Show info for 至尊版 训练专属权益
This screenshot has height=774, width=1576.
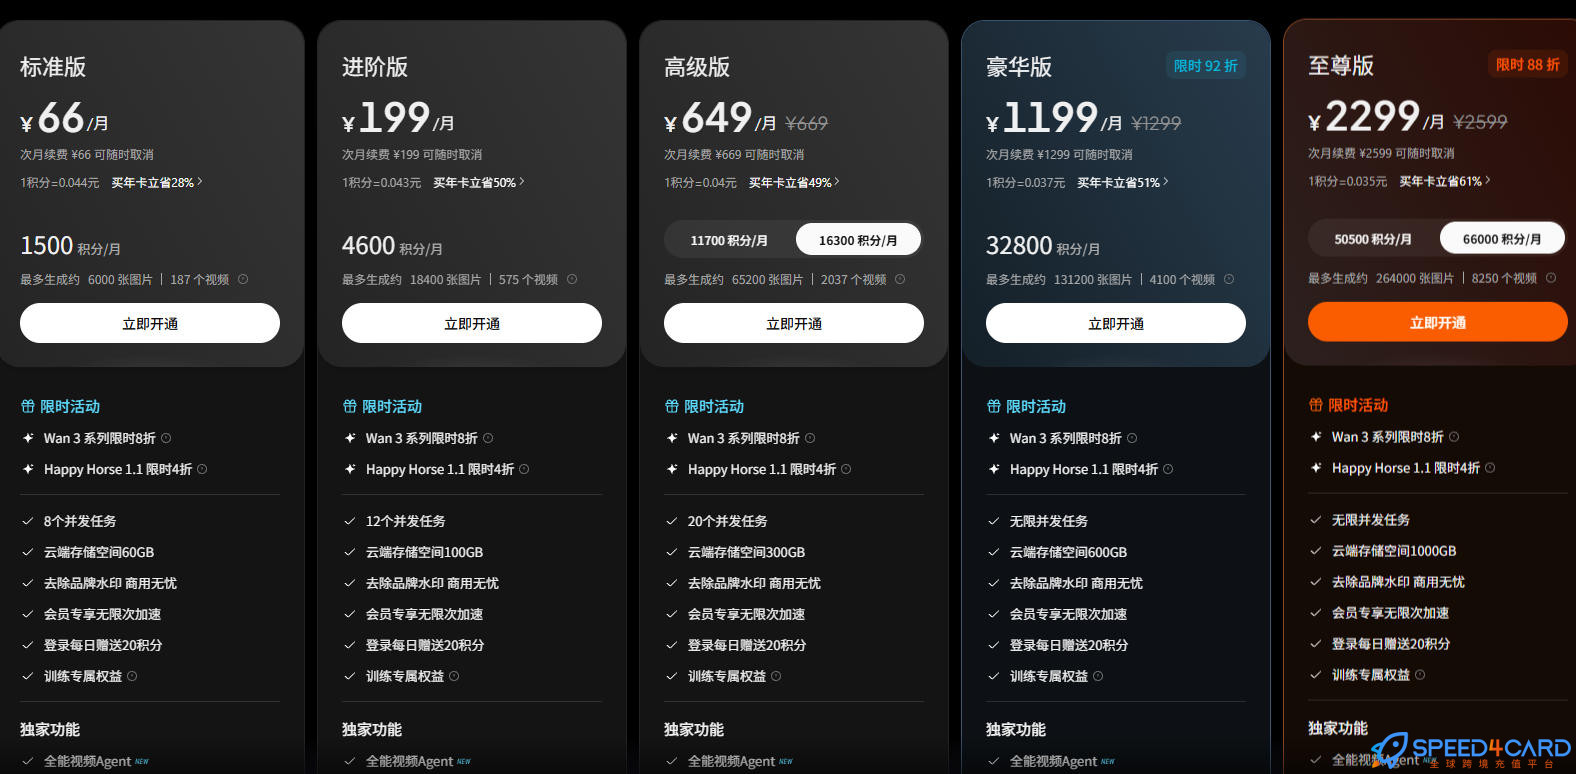[1420, 675]
